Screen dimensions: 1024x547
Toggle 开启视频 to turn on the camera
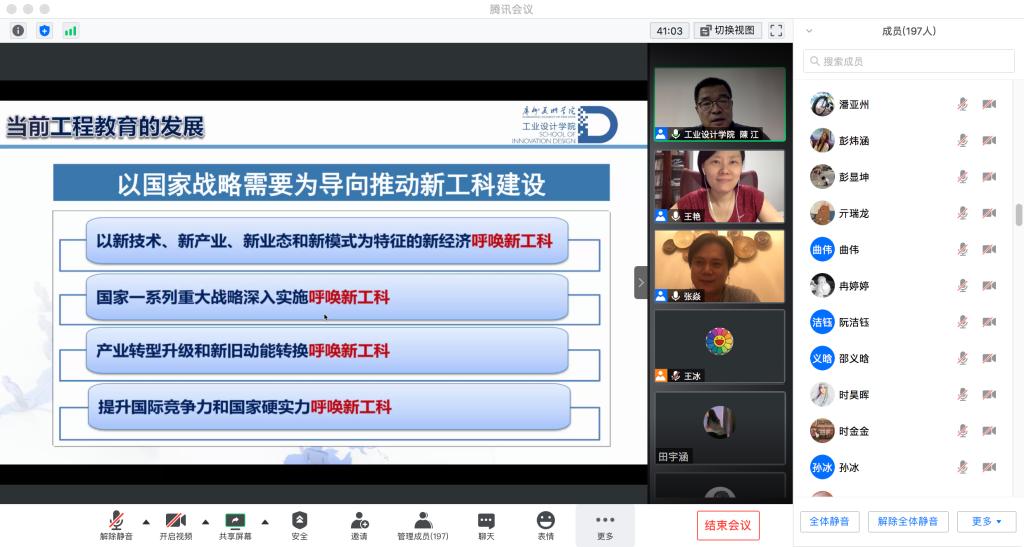[x=175, y=525]
